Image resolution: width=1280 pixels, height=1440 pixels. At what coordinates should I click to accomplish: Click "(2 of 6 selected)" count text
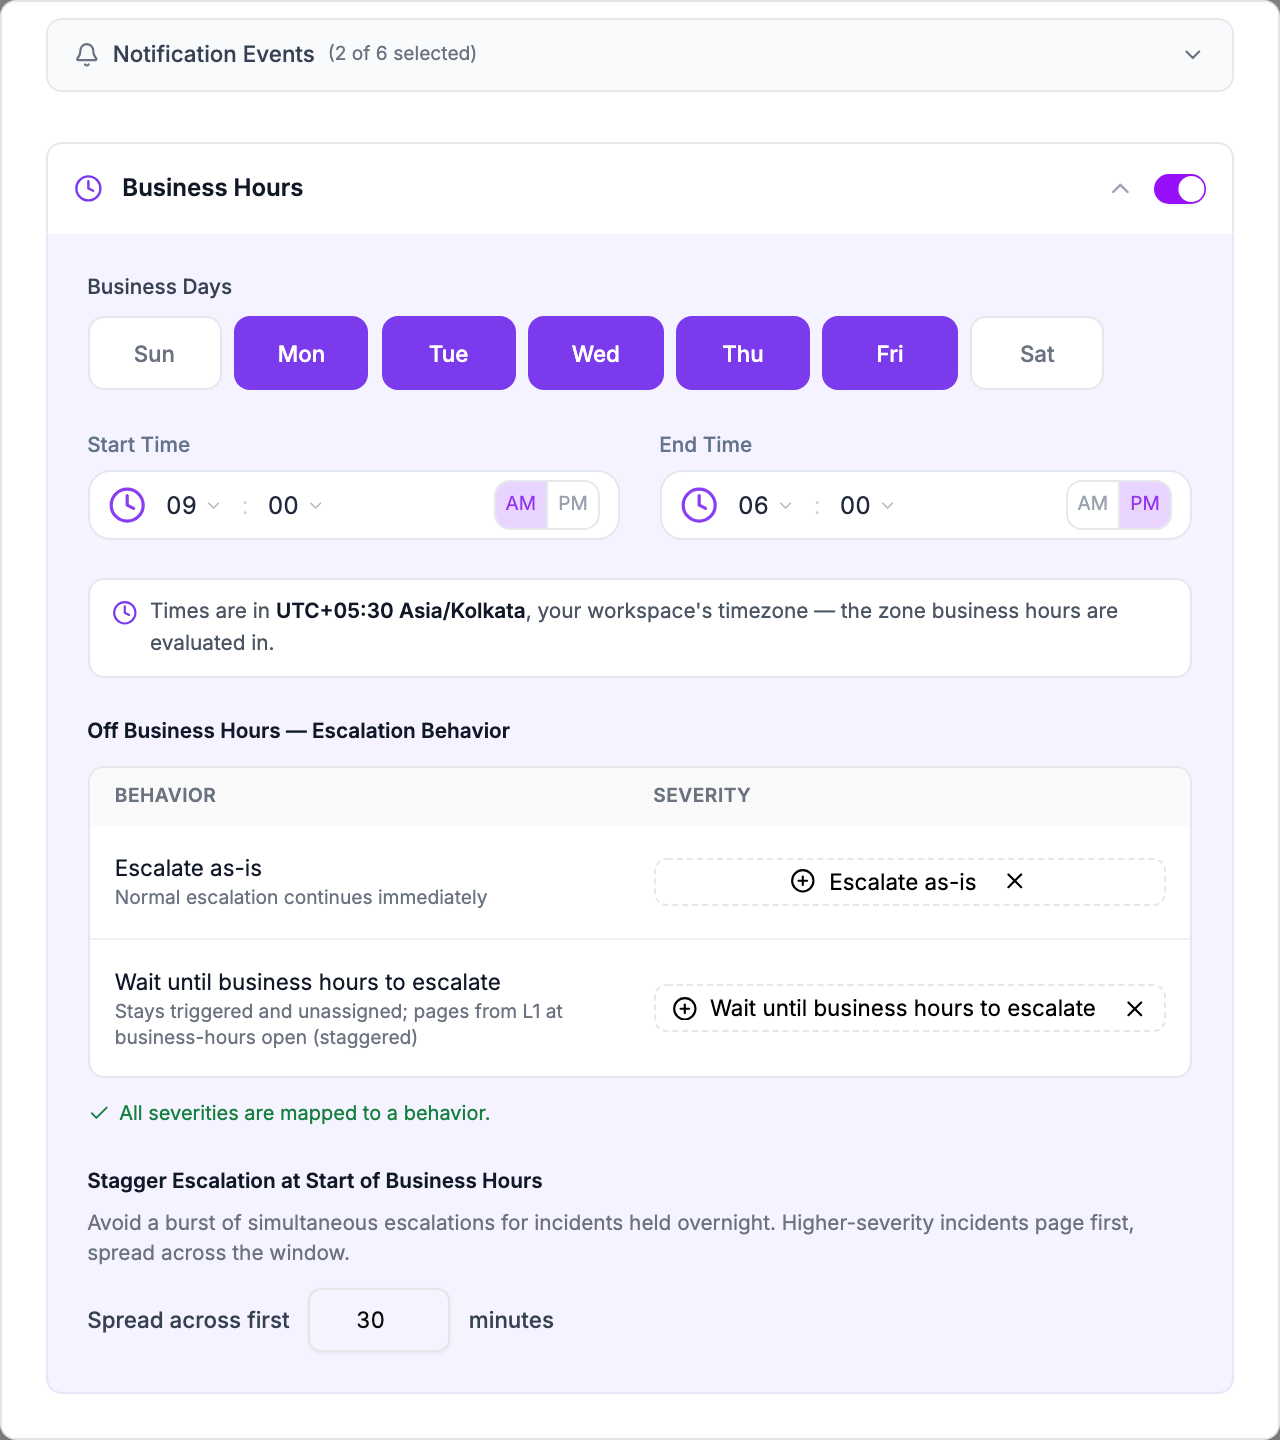[402, 54]
